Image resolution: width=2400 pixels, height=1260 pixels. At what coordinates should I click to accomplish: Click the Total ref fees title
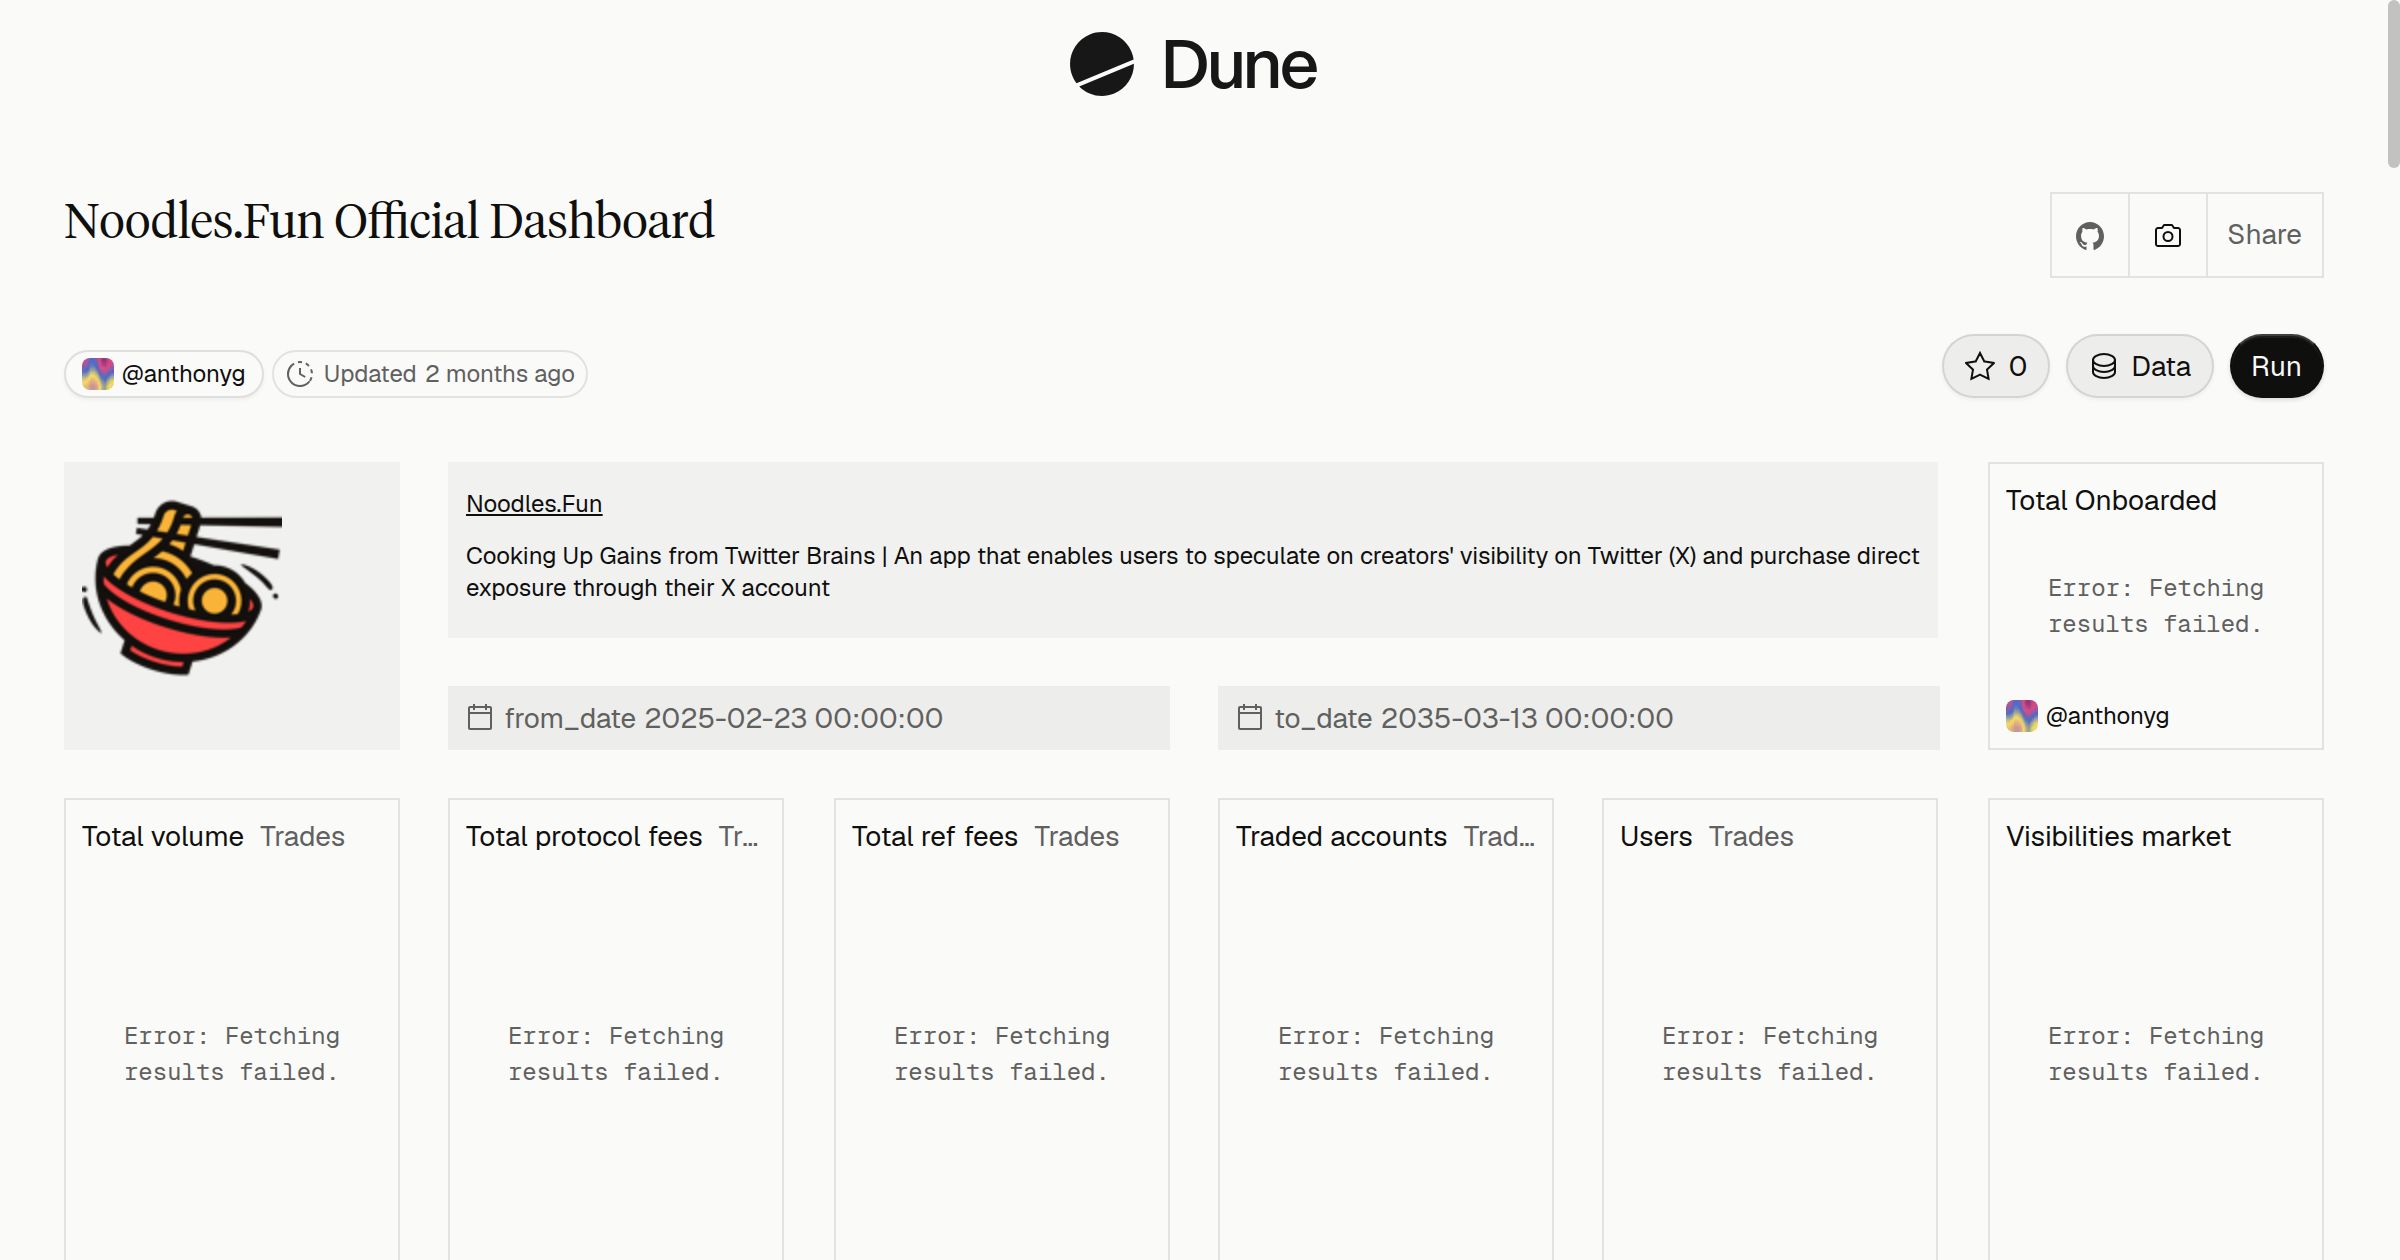pos(935,836)
